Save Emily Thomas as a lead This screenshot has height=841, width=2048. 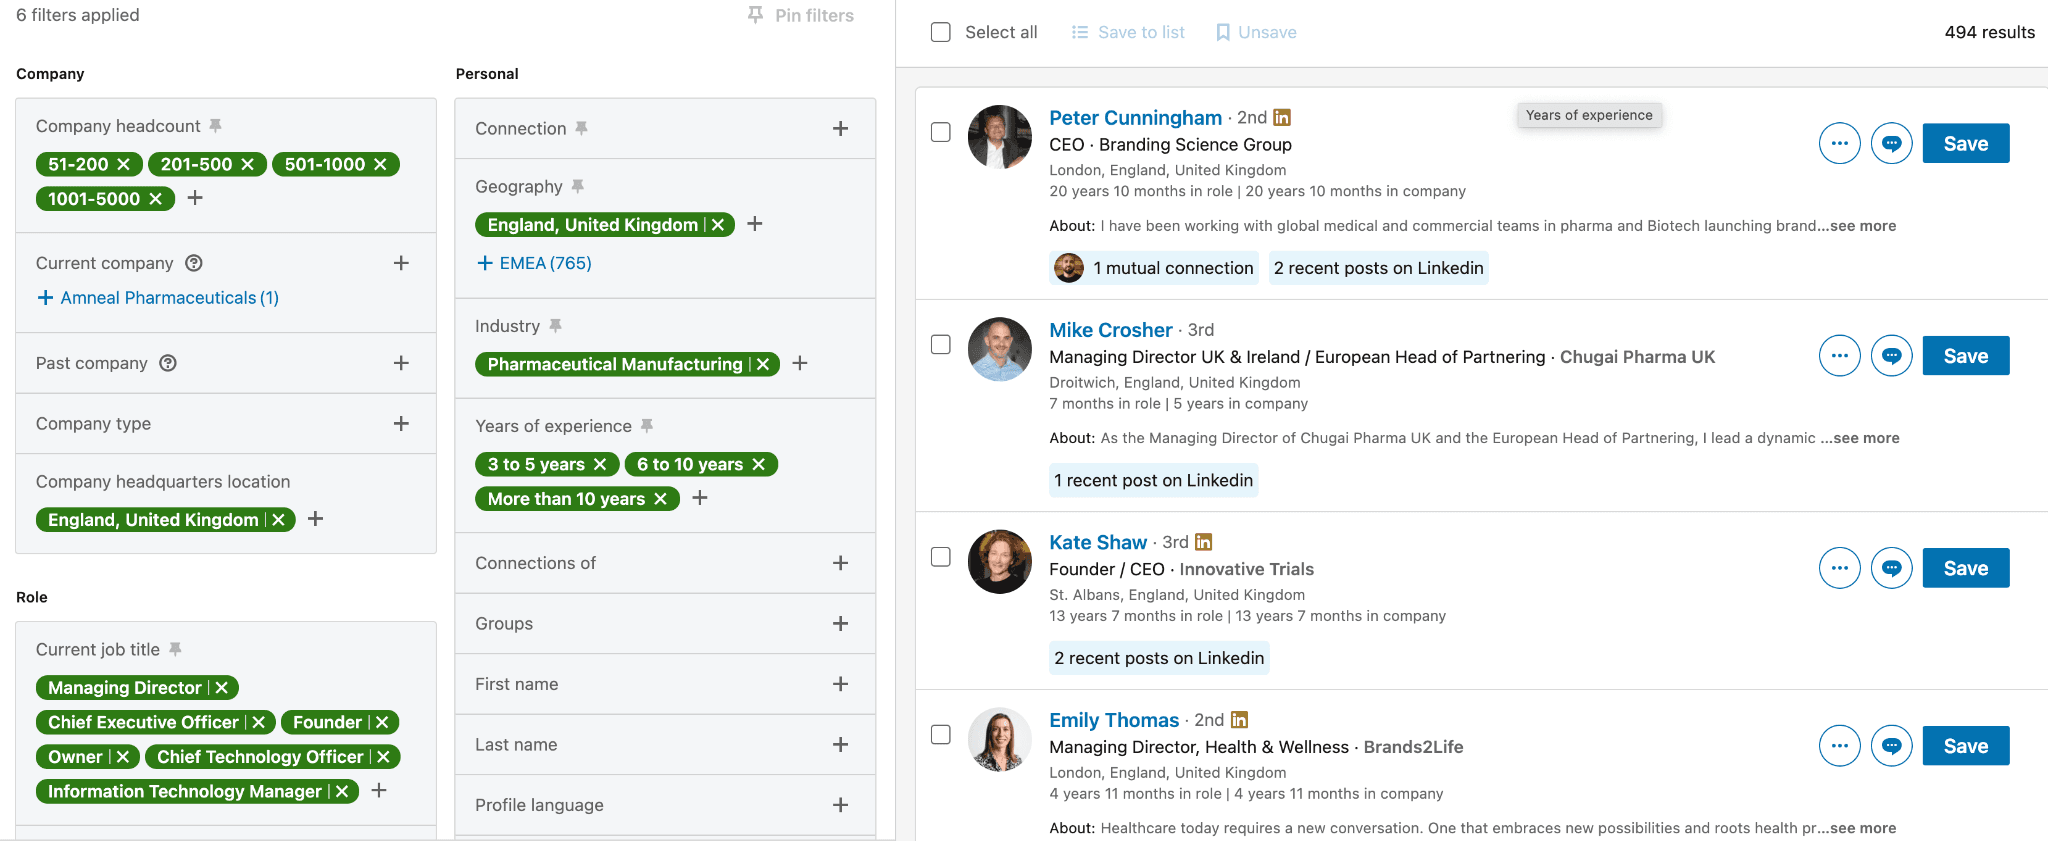[x=1966, y=746]
